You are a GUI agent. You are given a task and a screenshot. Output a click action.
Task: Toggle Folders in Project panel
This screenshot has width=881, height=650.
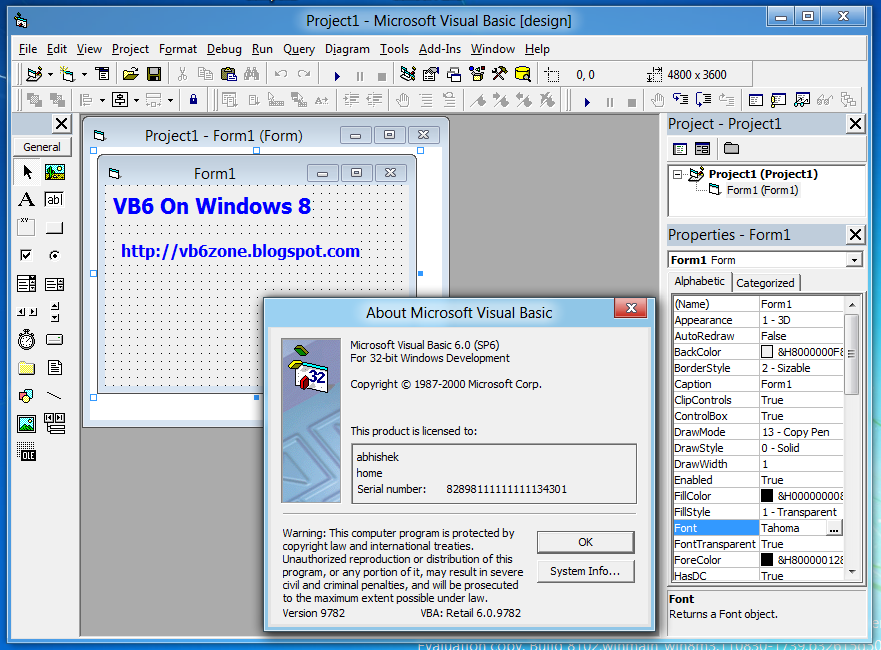click(x=731, y=149)
